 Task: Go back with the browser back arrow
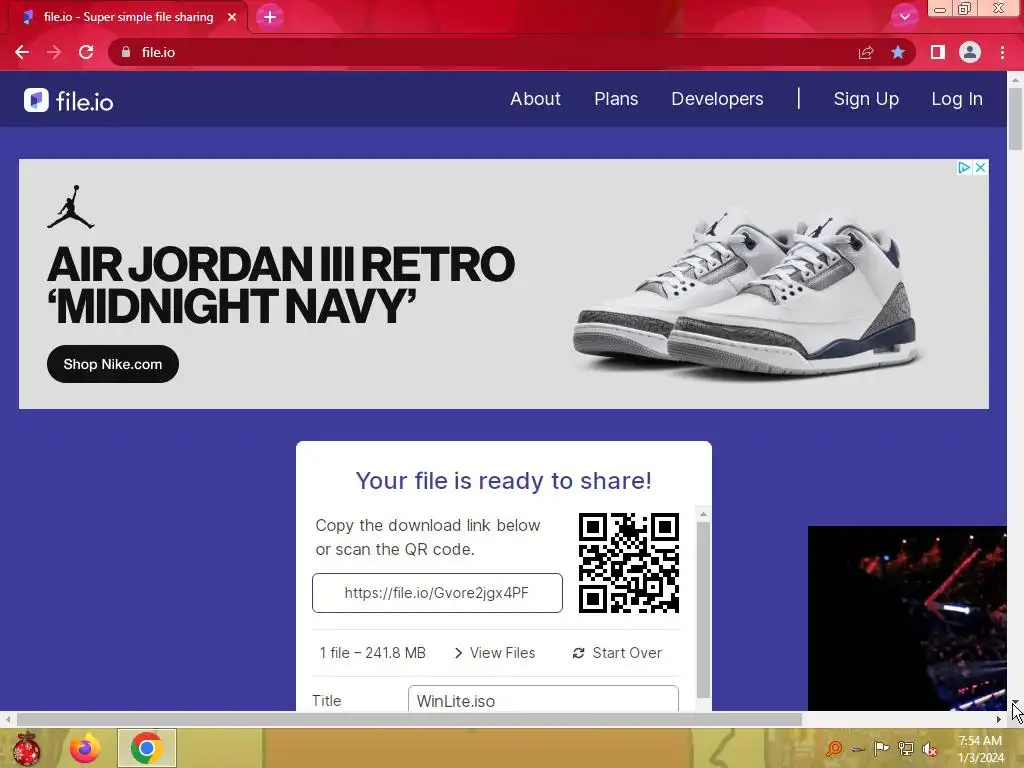pos(22,52)
